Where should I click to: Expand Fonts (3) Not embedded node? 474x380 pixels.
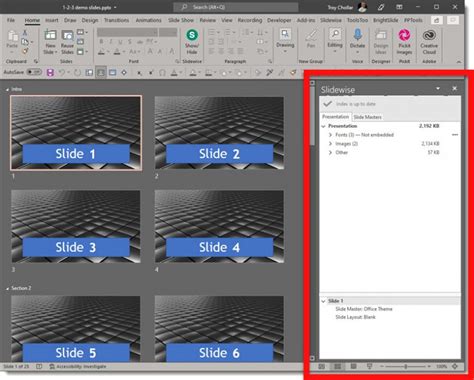pos(330,135)
